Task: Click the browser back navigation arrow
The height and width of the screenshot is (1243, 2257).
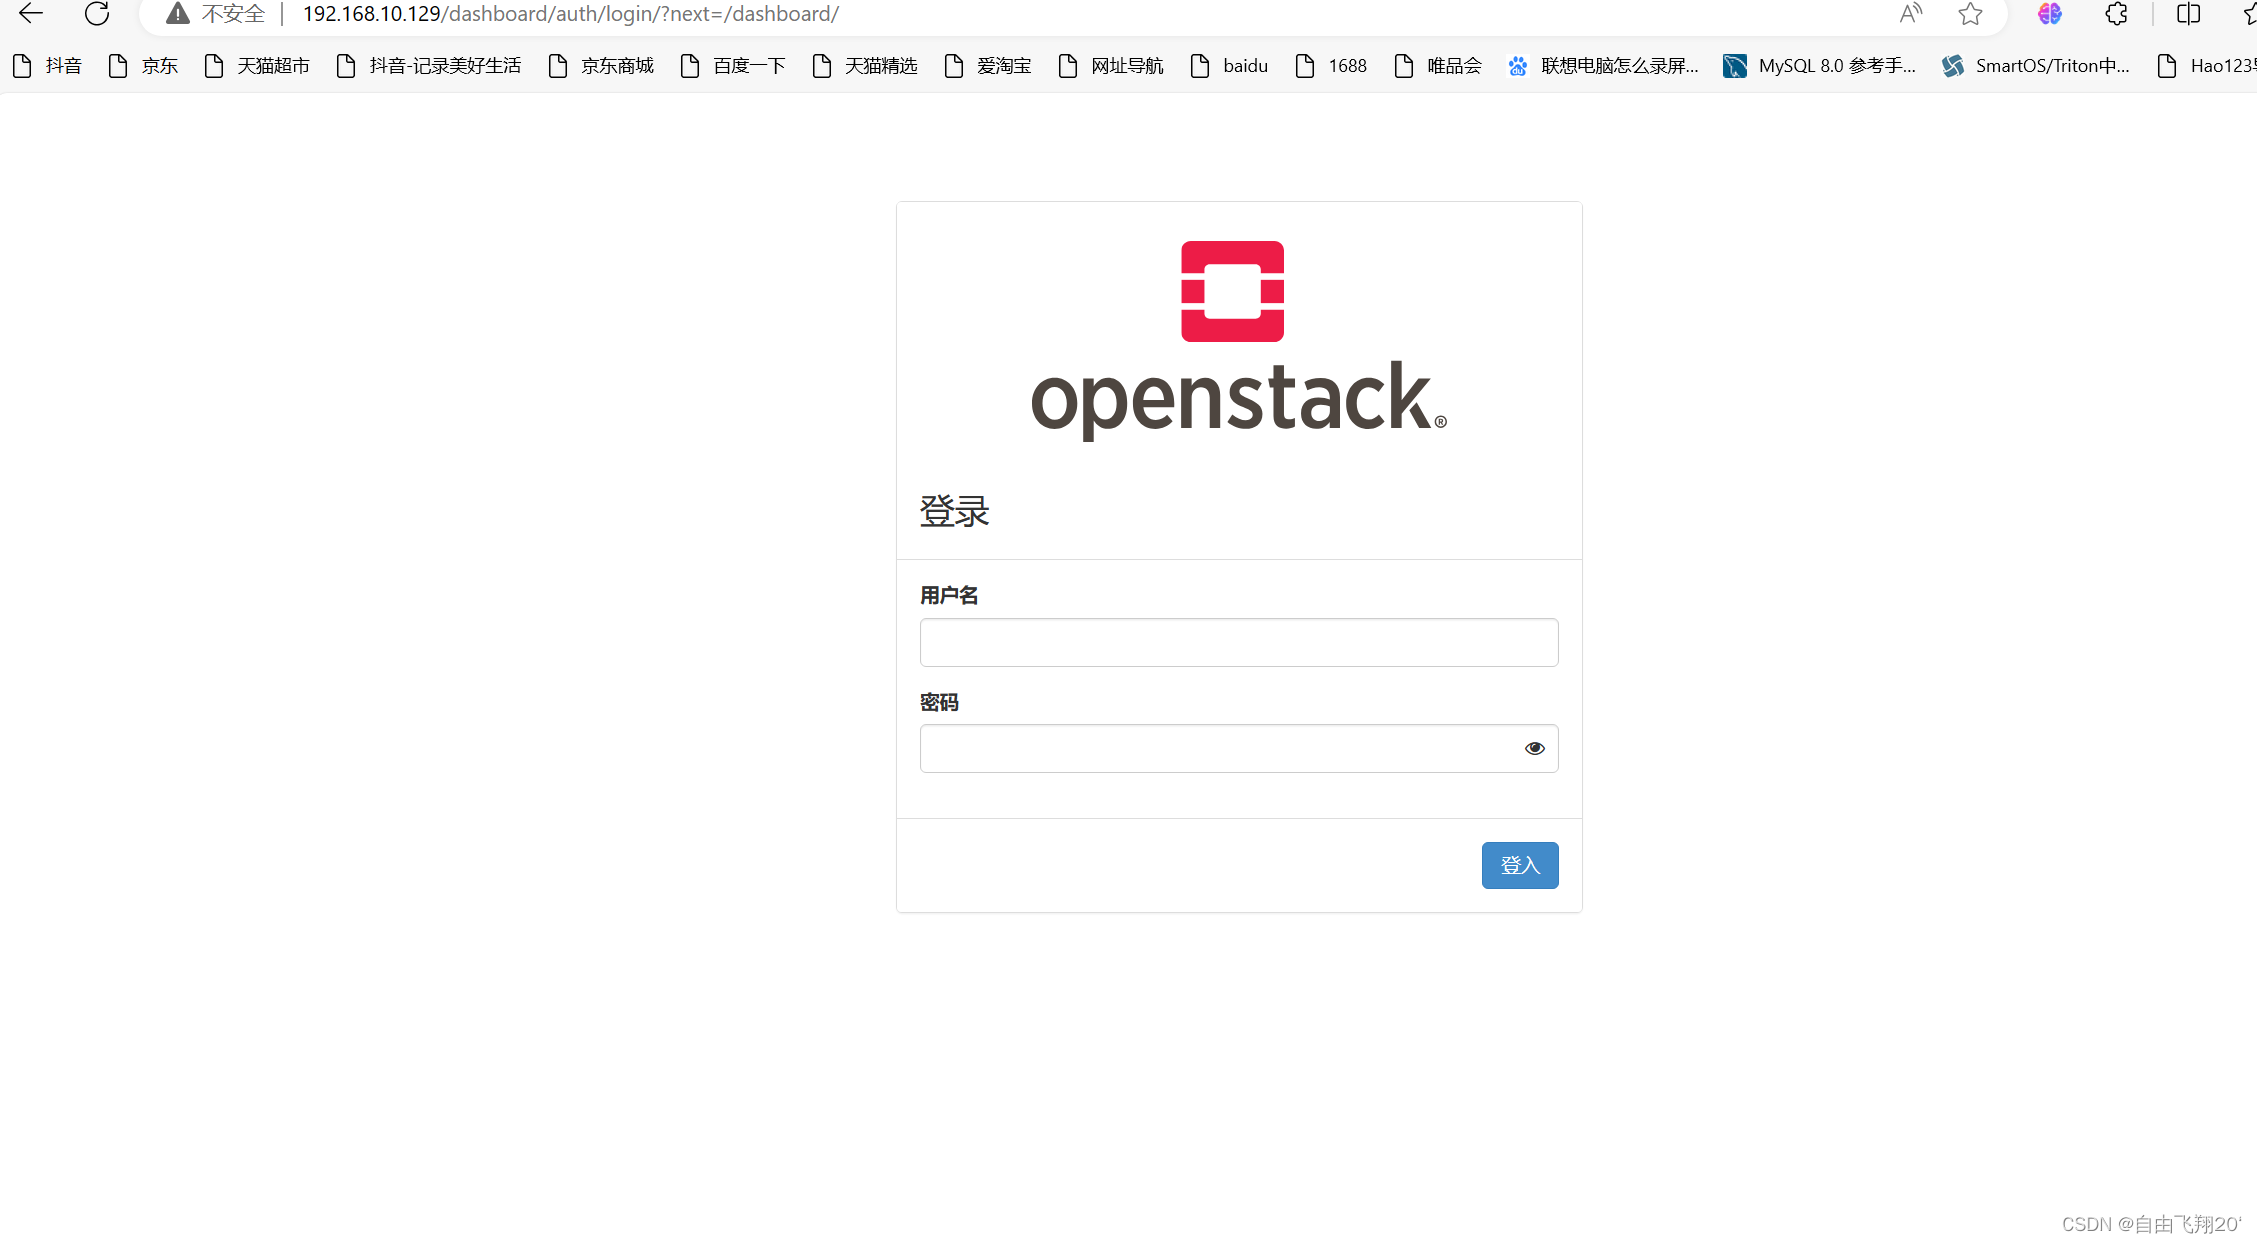Action: coord(30,14)
